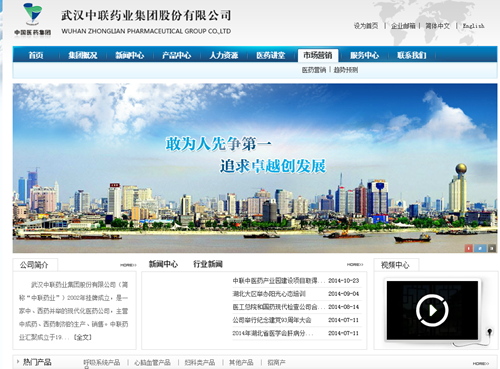Select banner slide indicator 1
Viewport: 500px width, 369px height.
(x=469, y=248)
